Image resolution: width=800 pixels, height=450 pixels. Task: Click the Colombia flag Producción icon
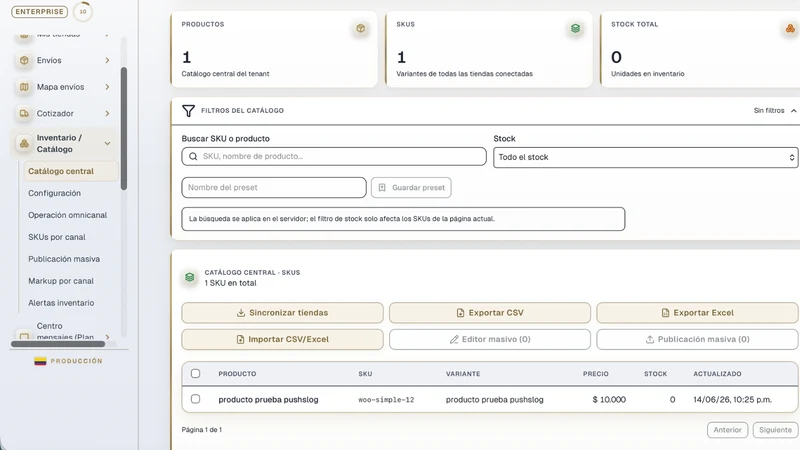point(40,361)
